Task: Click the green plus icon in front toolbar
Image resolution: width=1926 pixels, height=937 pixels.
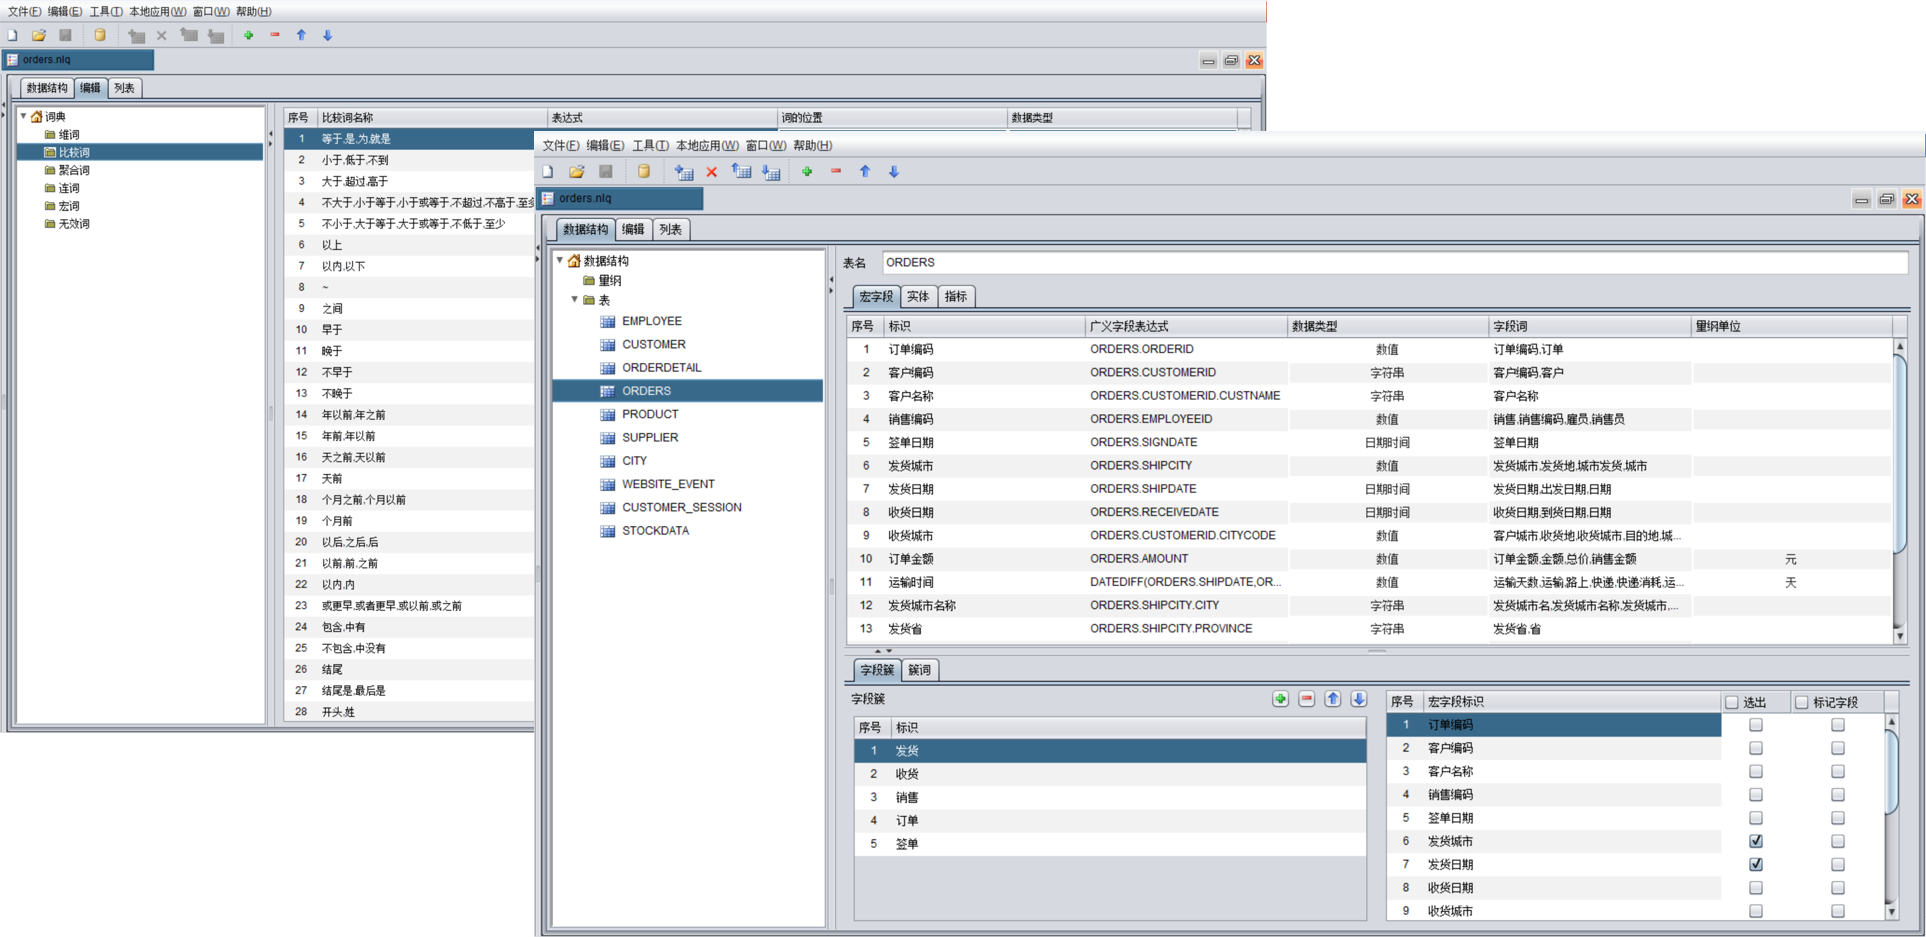Action: click(x=807, y=172)
